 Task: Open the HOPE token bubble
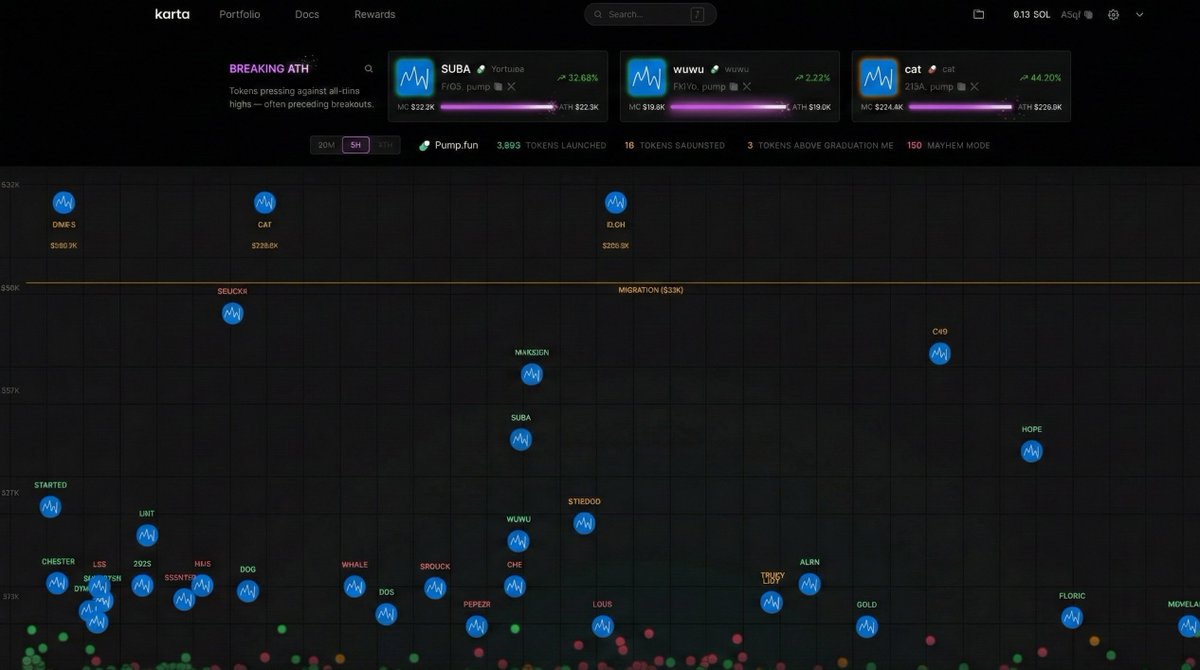tap(1032, 451)
